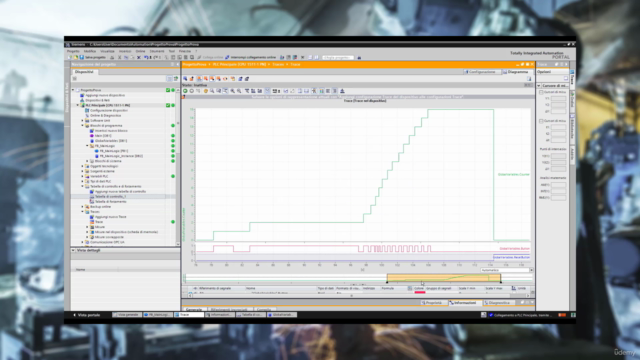Select Tabella di controllo_1 in tree
640x360 pixels.
point(110,196)
